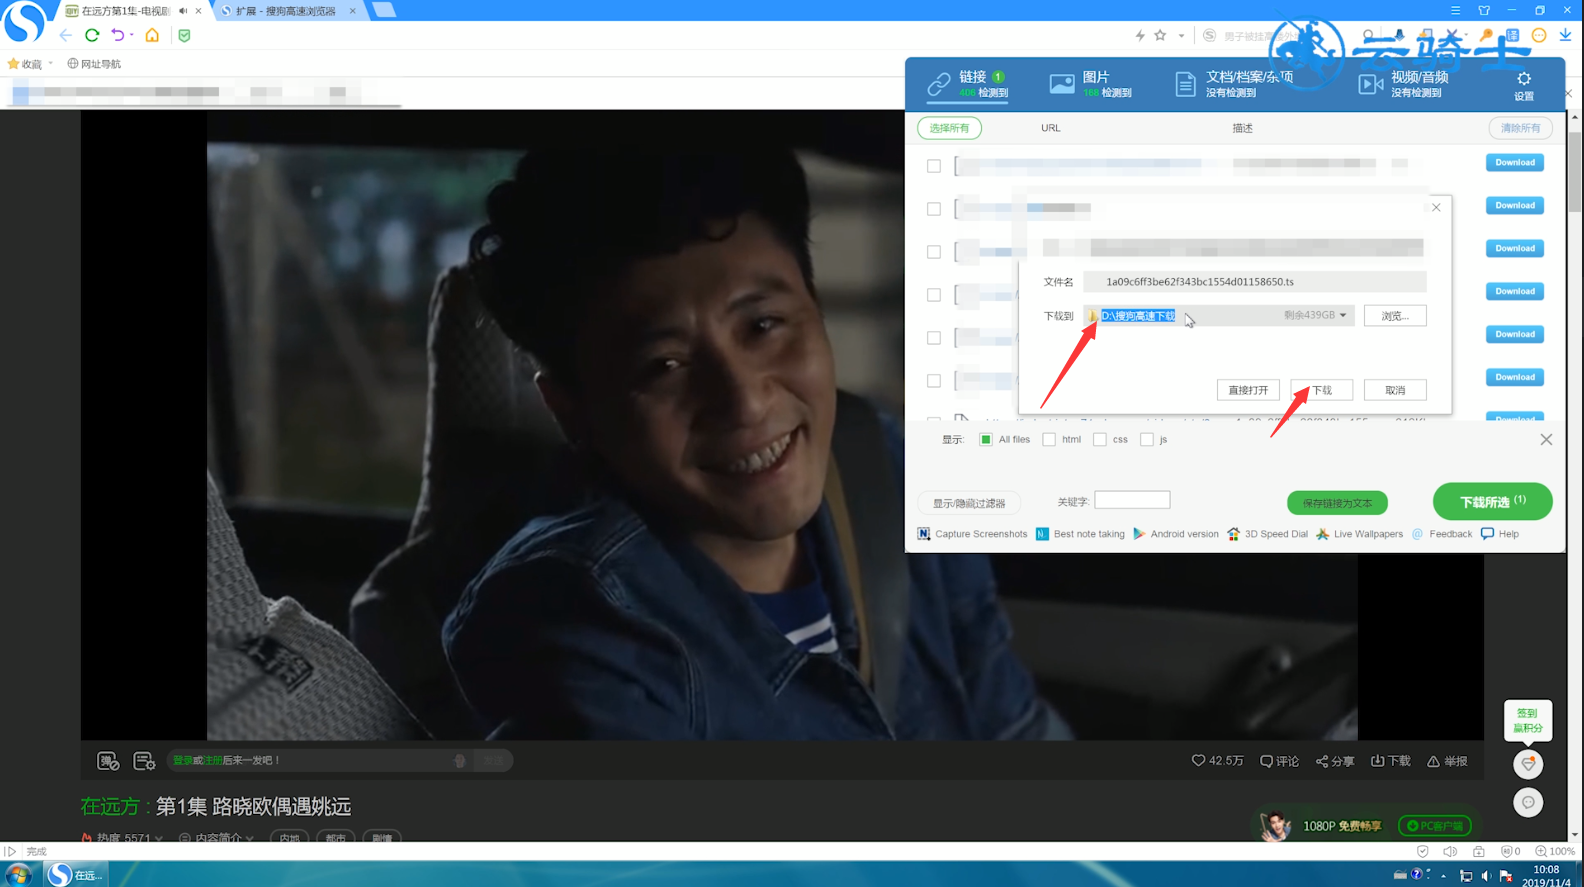This screenshot has height=887, width=1584.
Task: Toggle the danmaku bullet-comment icon
Action: [x=108, y=761]
